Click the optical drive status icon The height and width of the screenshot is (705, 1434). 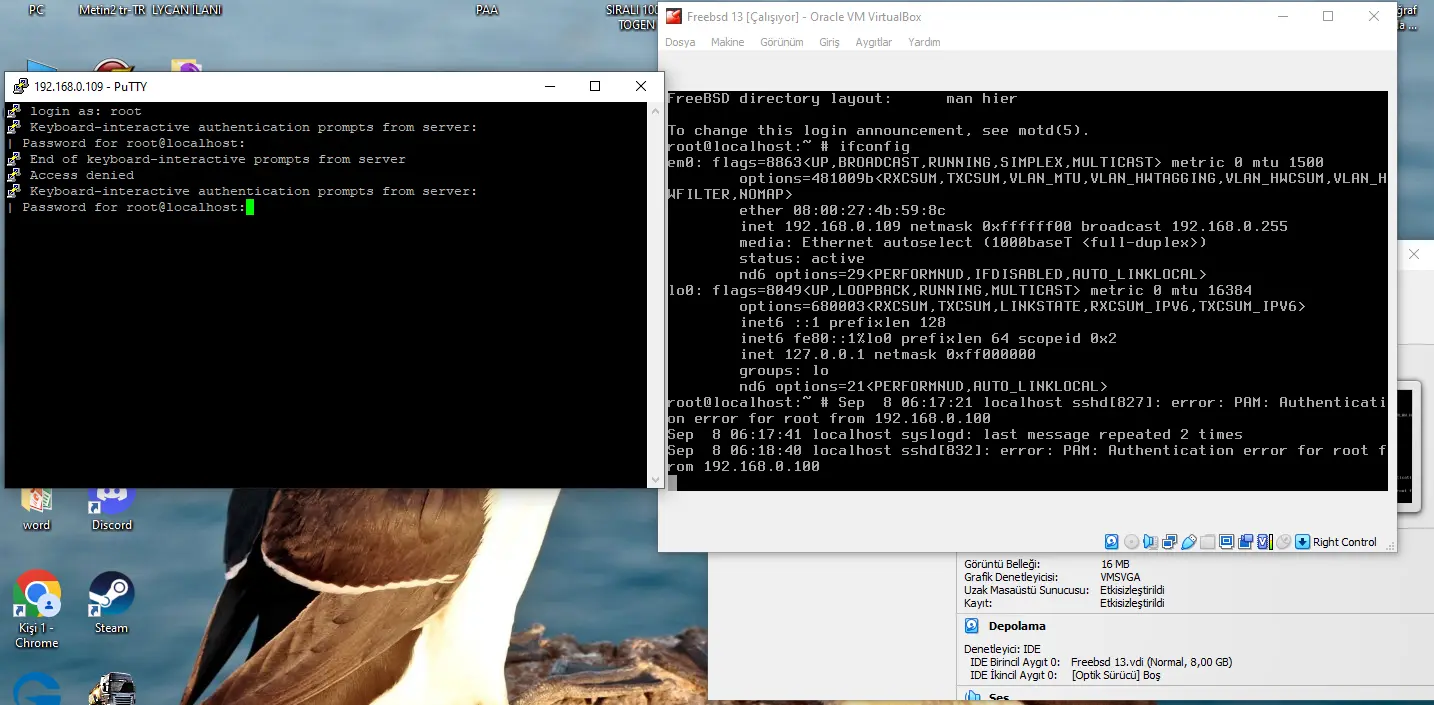[1131, 542]
